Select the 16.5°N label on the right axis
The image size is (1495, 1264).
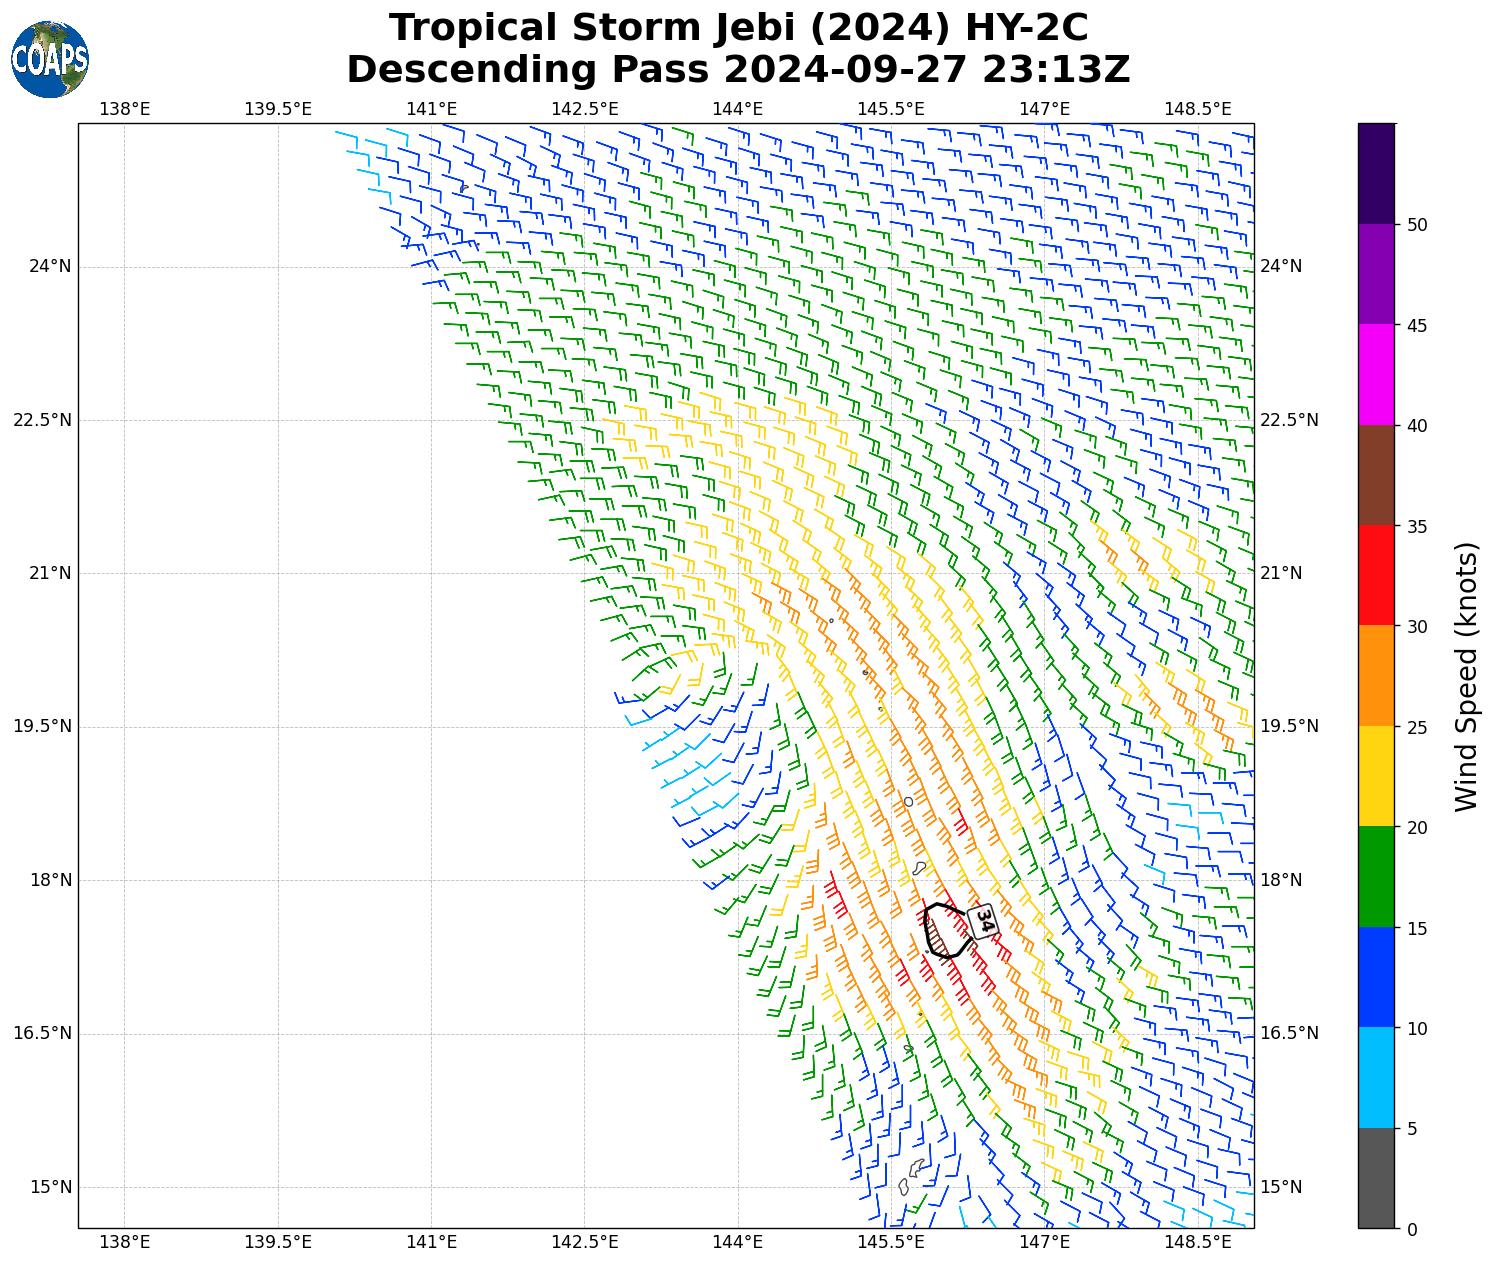pos(1290,1034)
